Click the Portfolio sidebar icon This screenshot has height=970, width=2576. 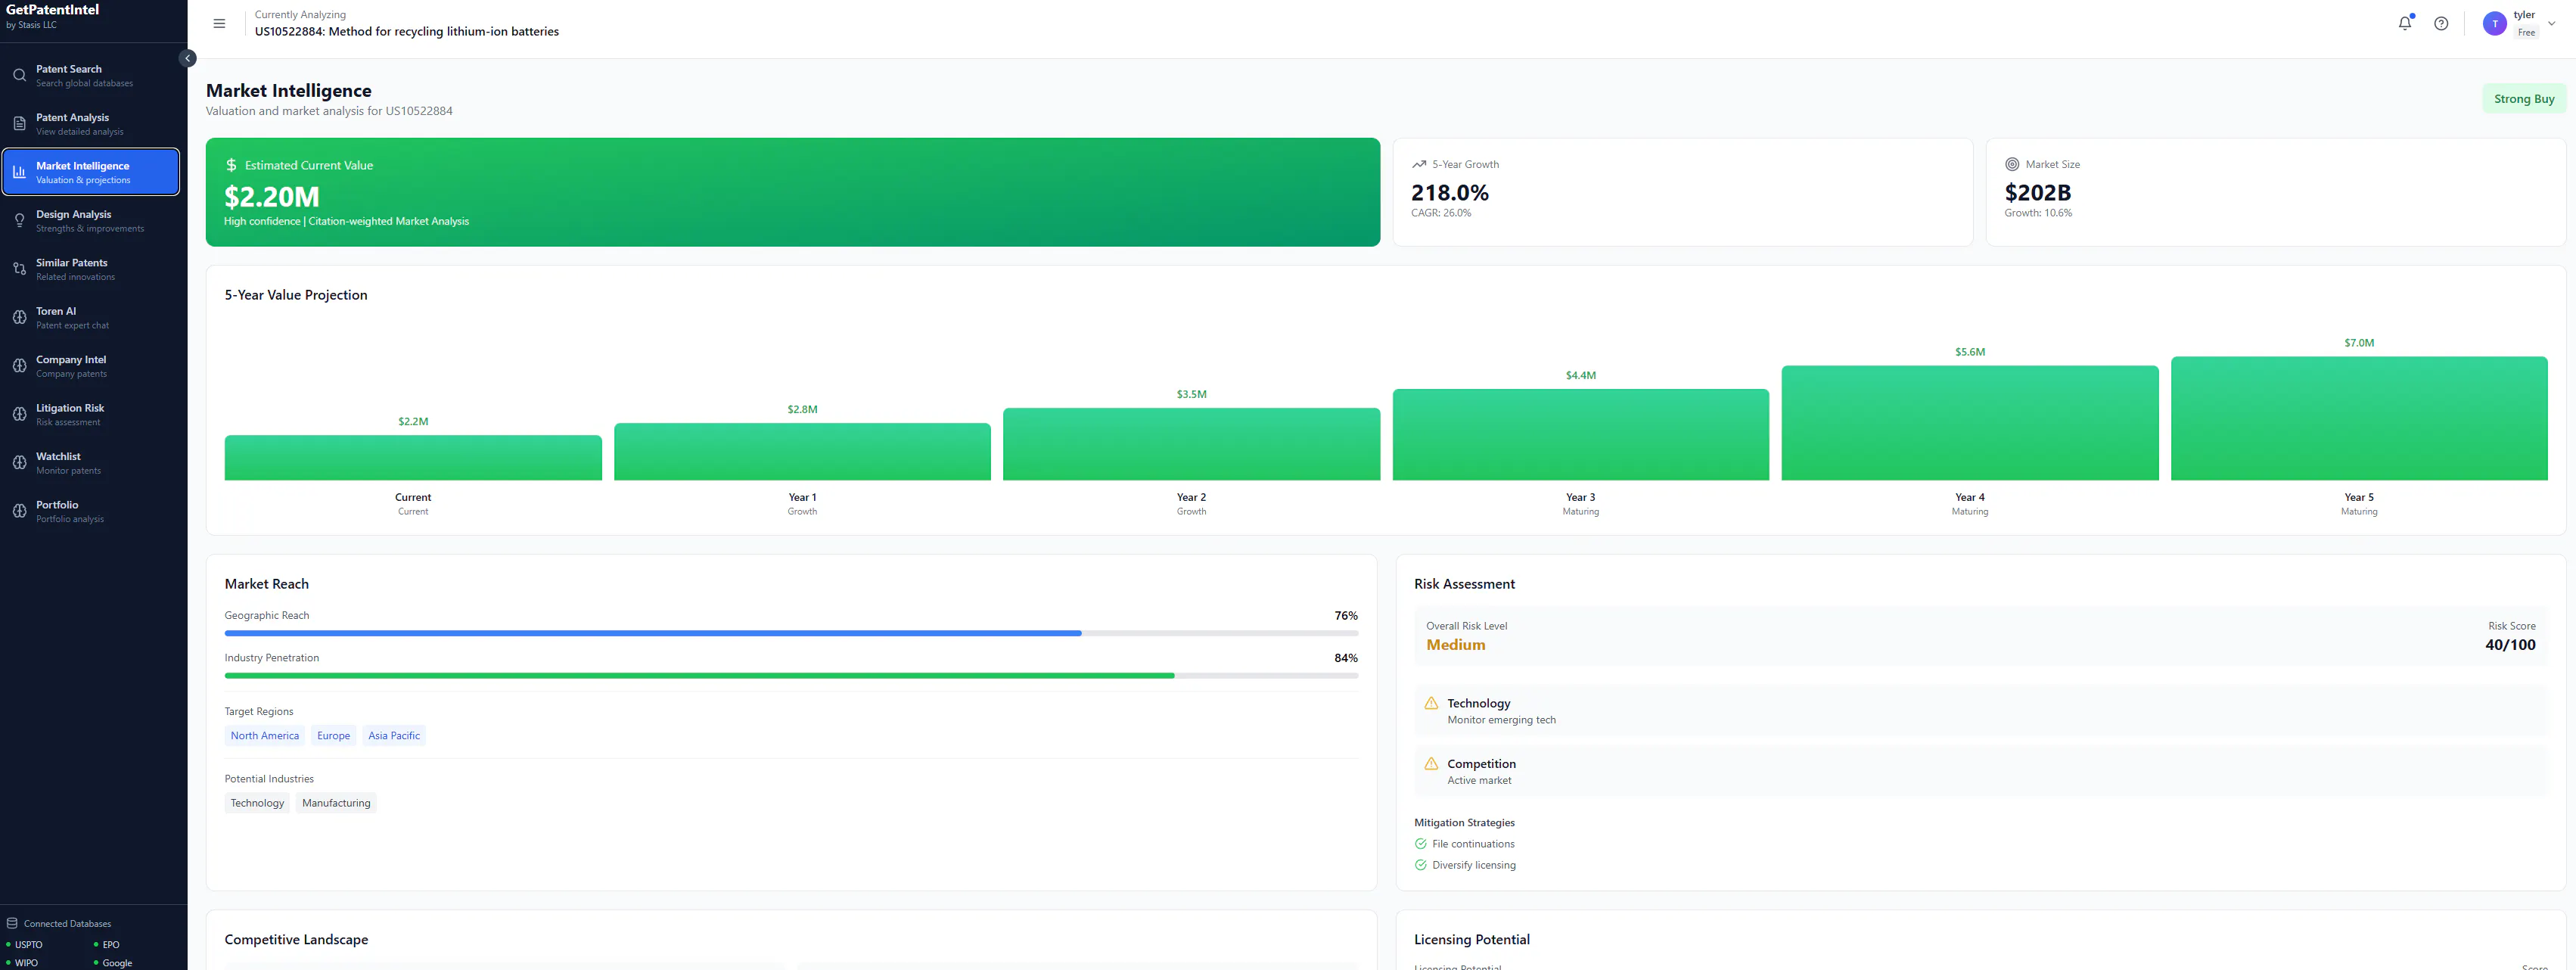click(19, 511)
